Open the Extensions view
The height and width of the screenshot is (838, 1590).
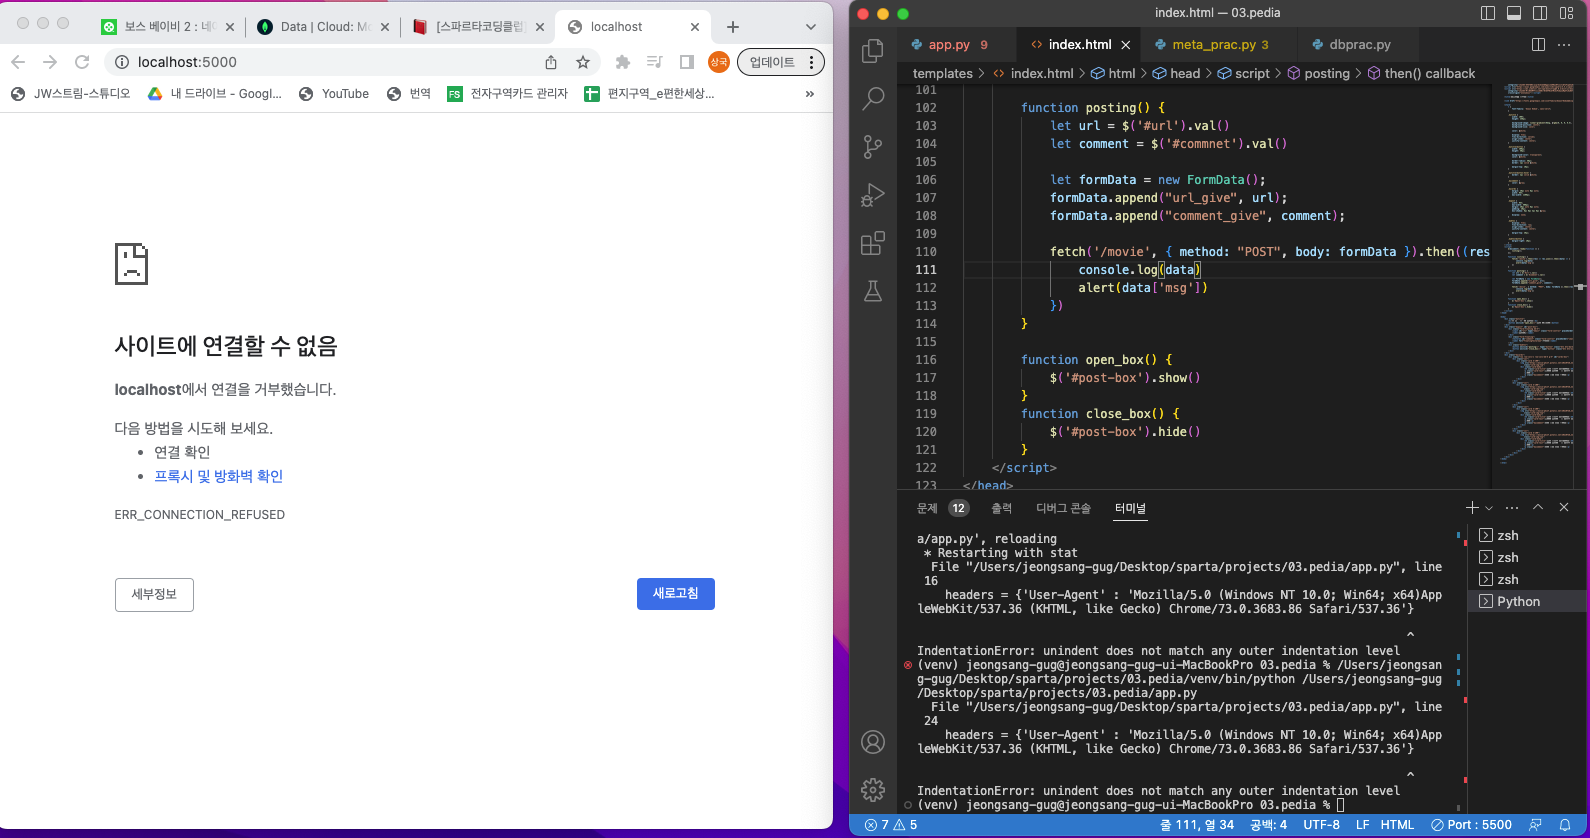coord(873,243)
